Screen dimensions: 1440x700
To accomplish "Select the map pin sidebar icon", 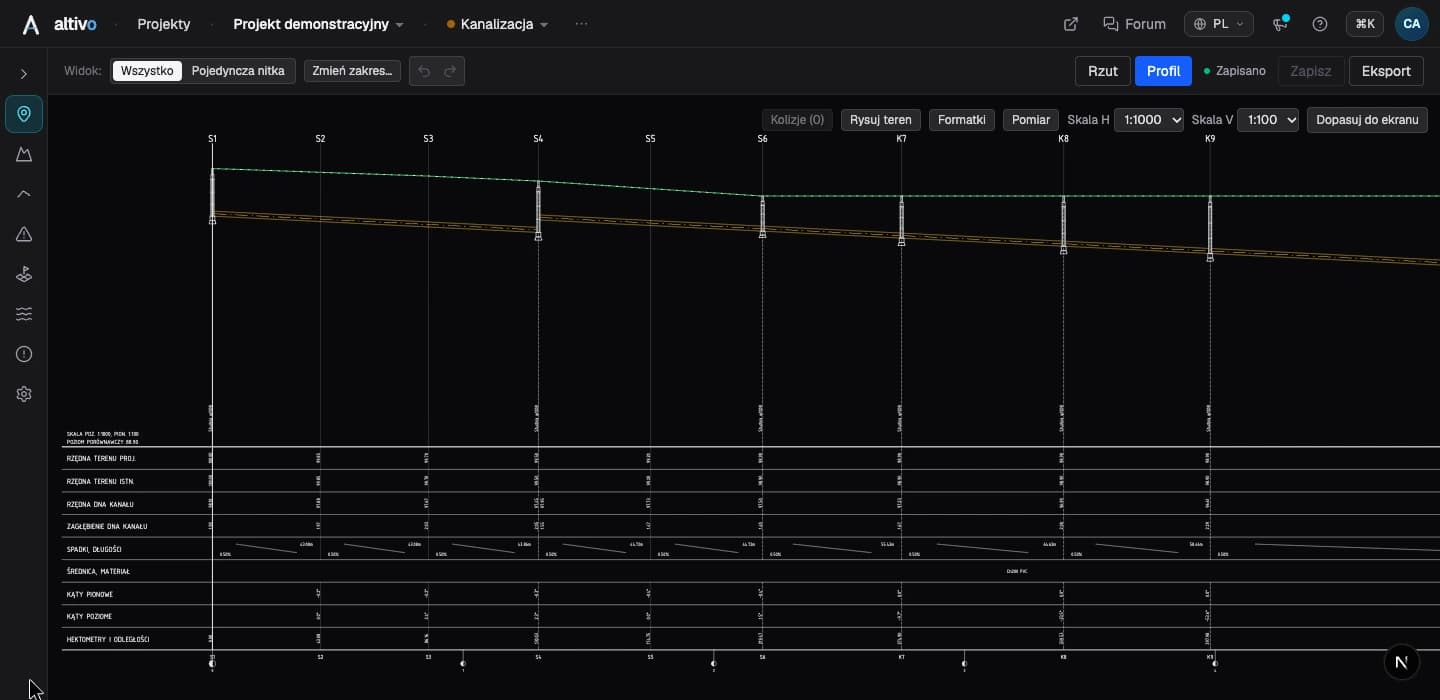I will pyautogui.click(x=24, y=114).
